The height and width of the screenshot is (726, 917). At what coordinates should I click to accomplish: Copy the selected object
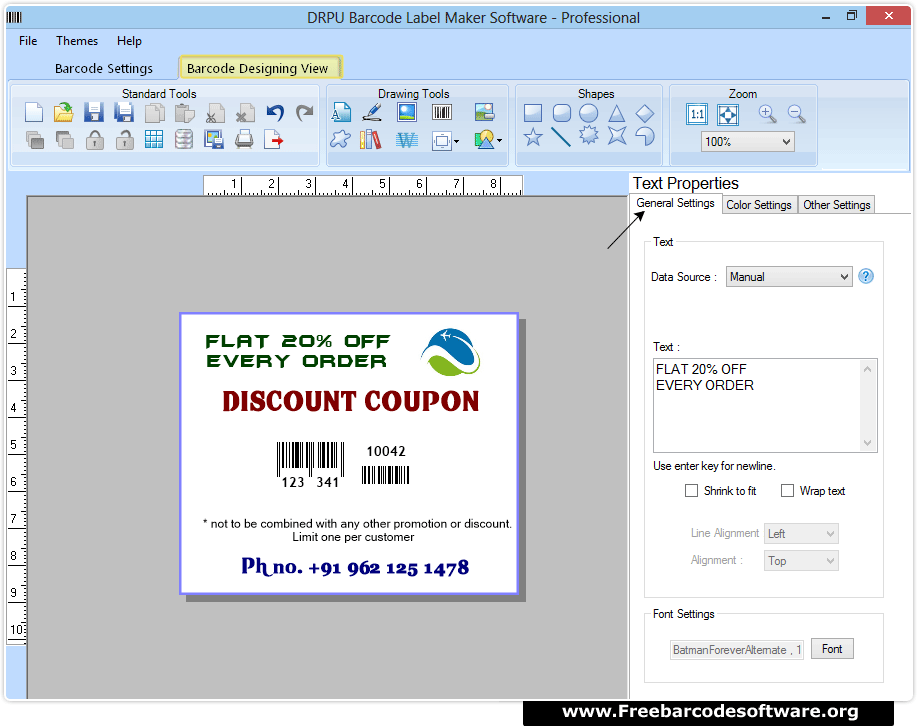coord(154,113)
